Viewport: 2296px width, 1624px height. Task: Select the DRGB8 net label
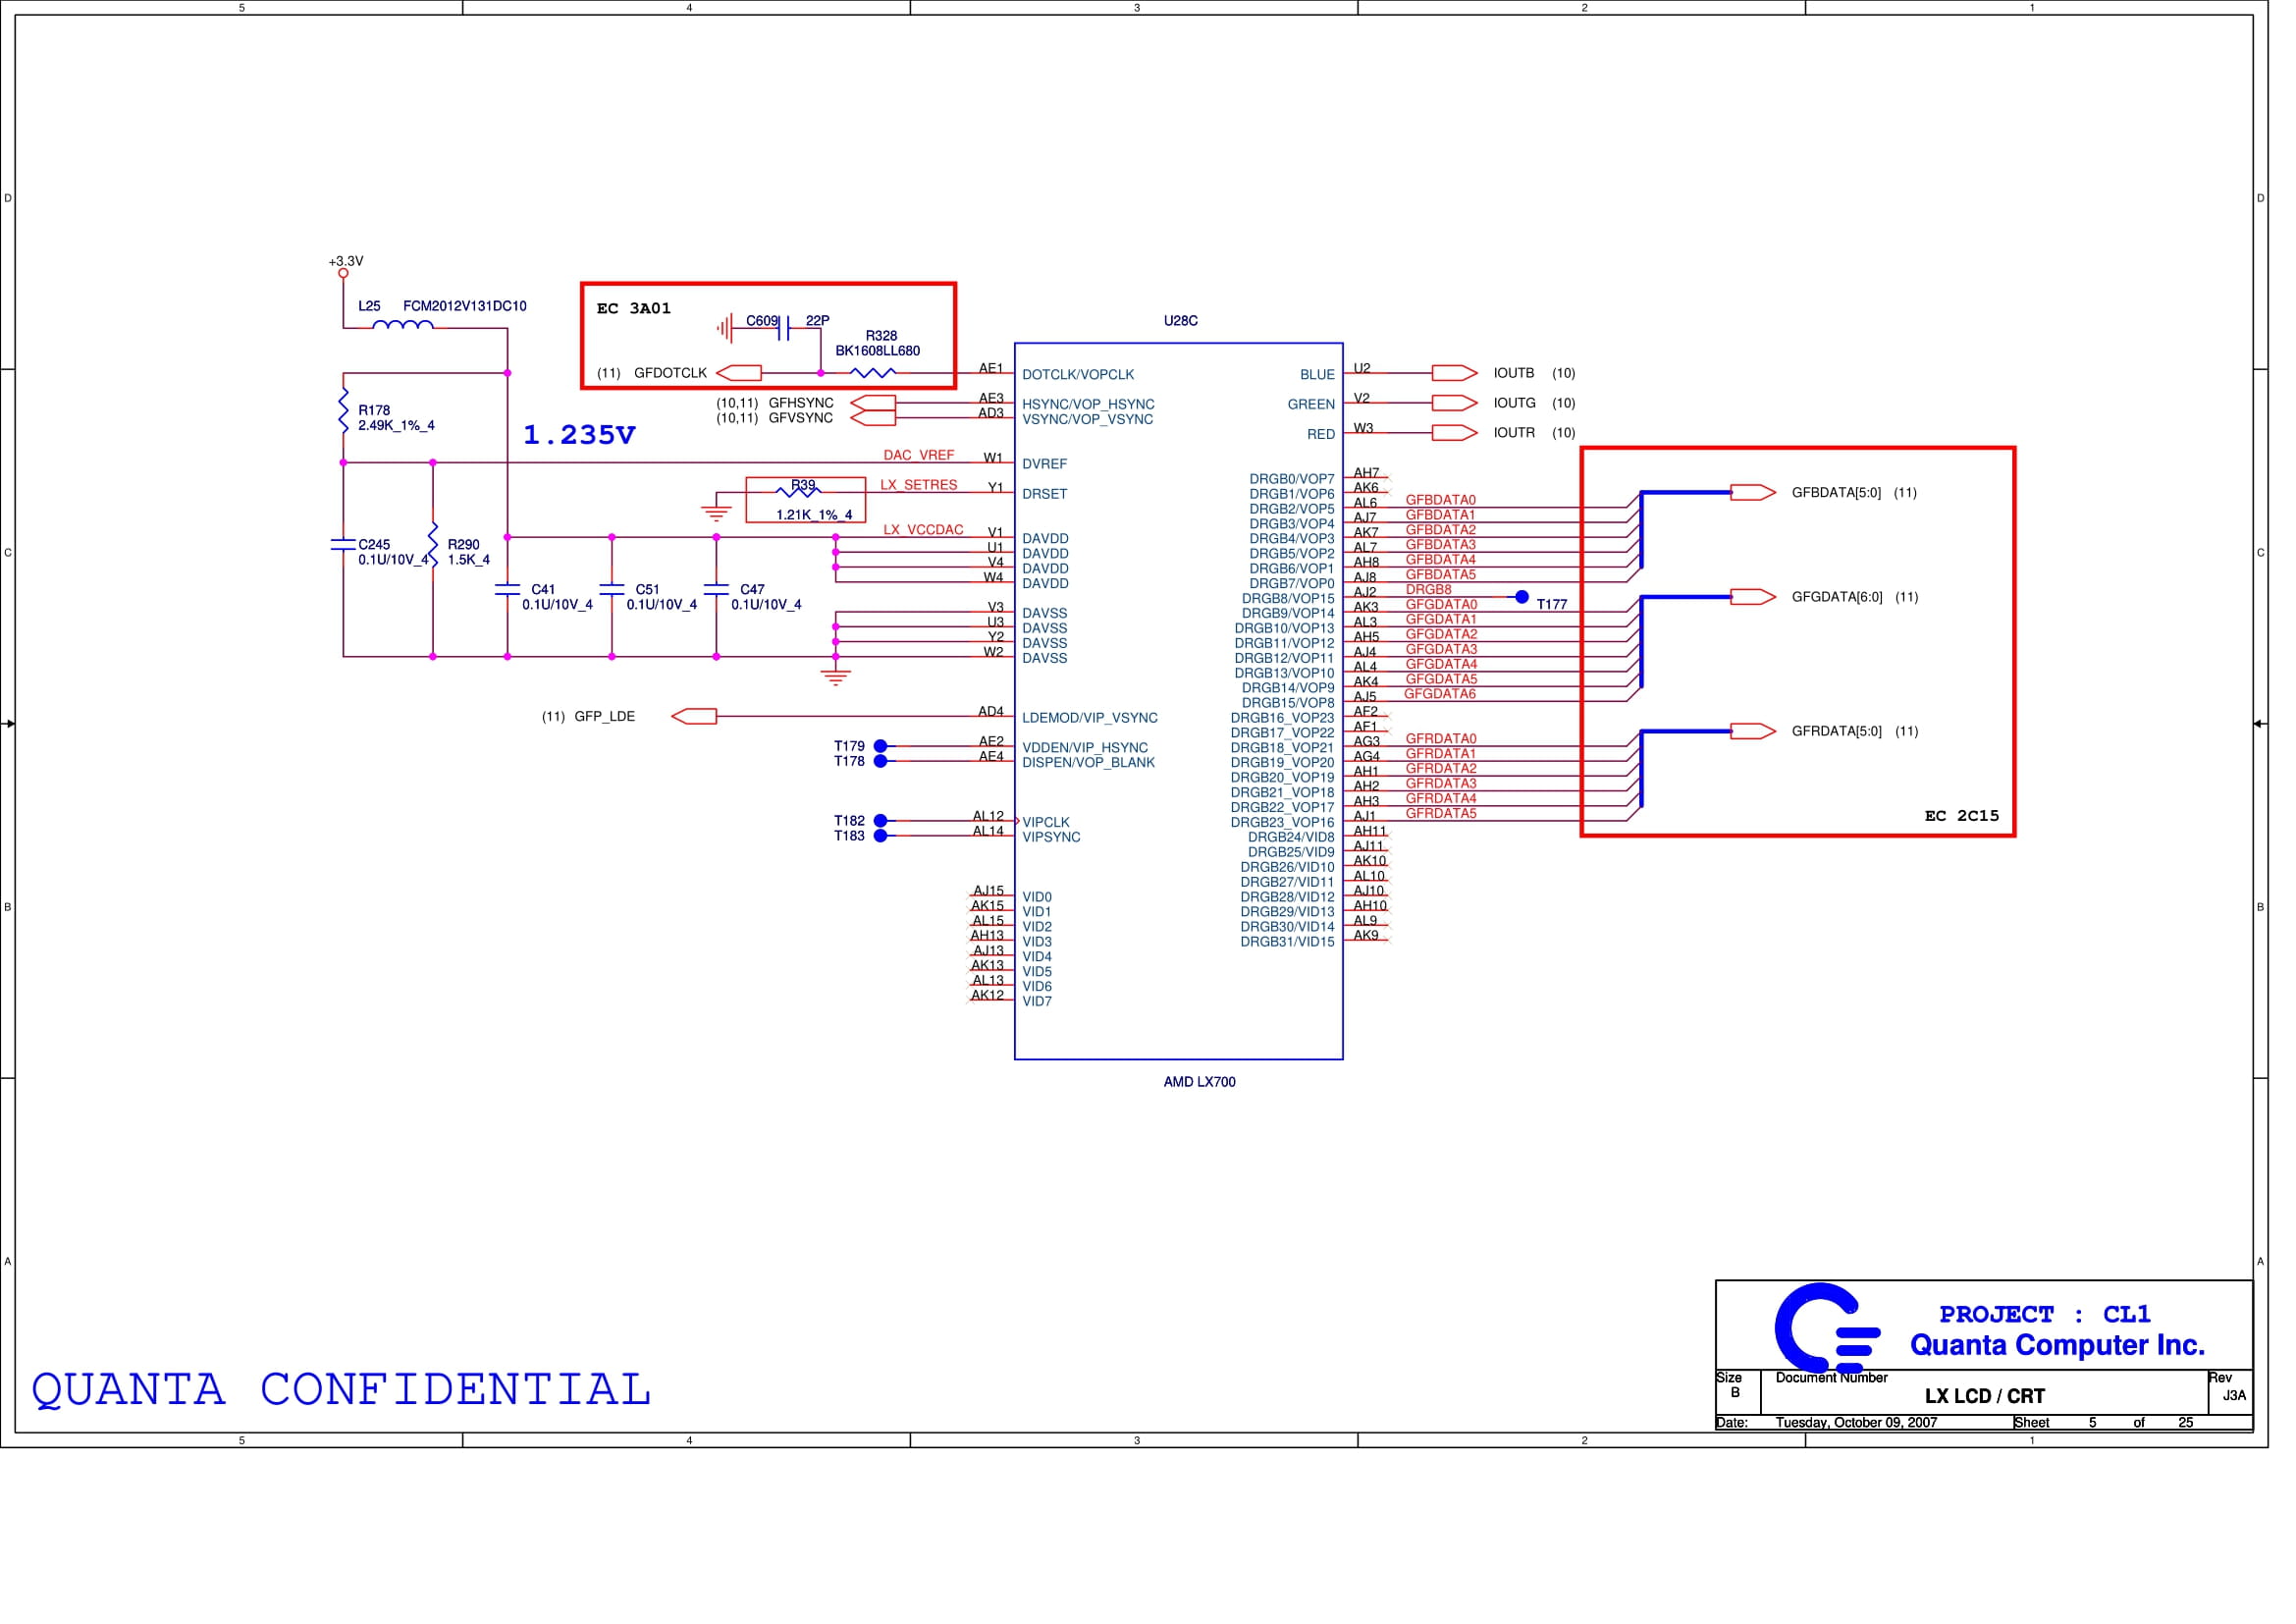tap(1429, 591)
